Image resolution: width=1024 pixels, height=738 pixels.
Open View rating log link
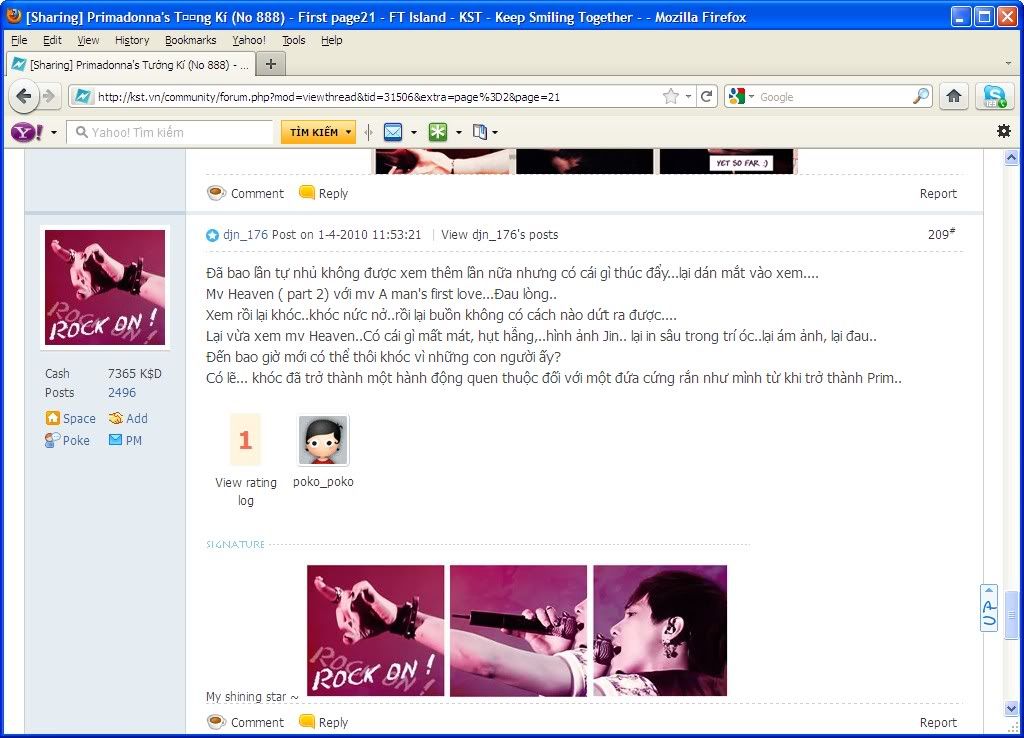pyautogui.click(x=246, y=491)
